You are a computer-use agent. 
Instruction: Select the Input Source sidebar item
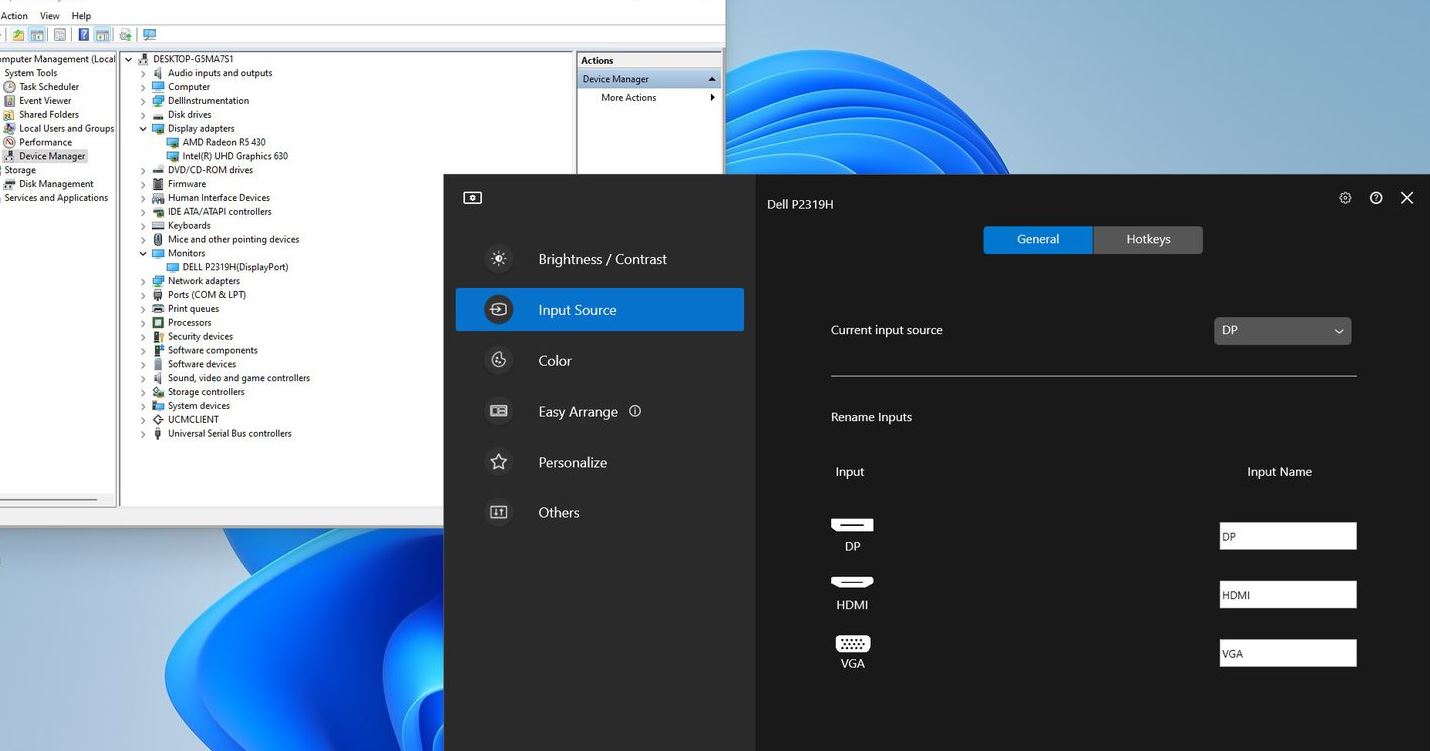click(x=599, y=309)
